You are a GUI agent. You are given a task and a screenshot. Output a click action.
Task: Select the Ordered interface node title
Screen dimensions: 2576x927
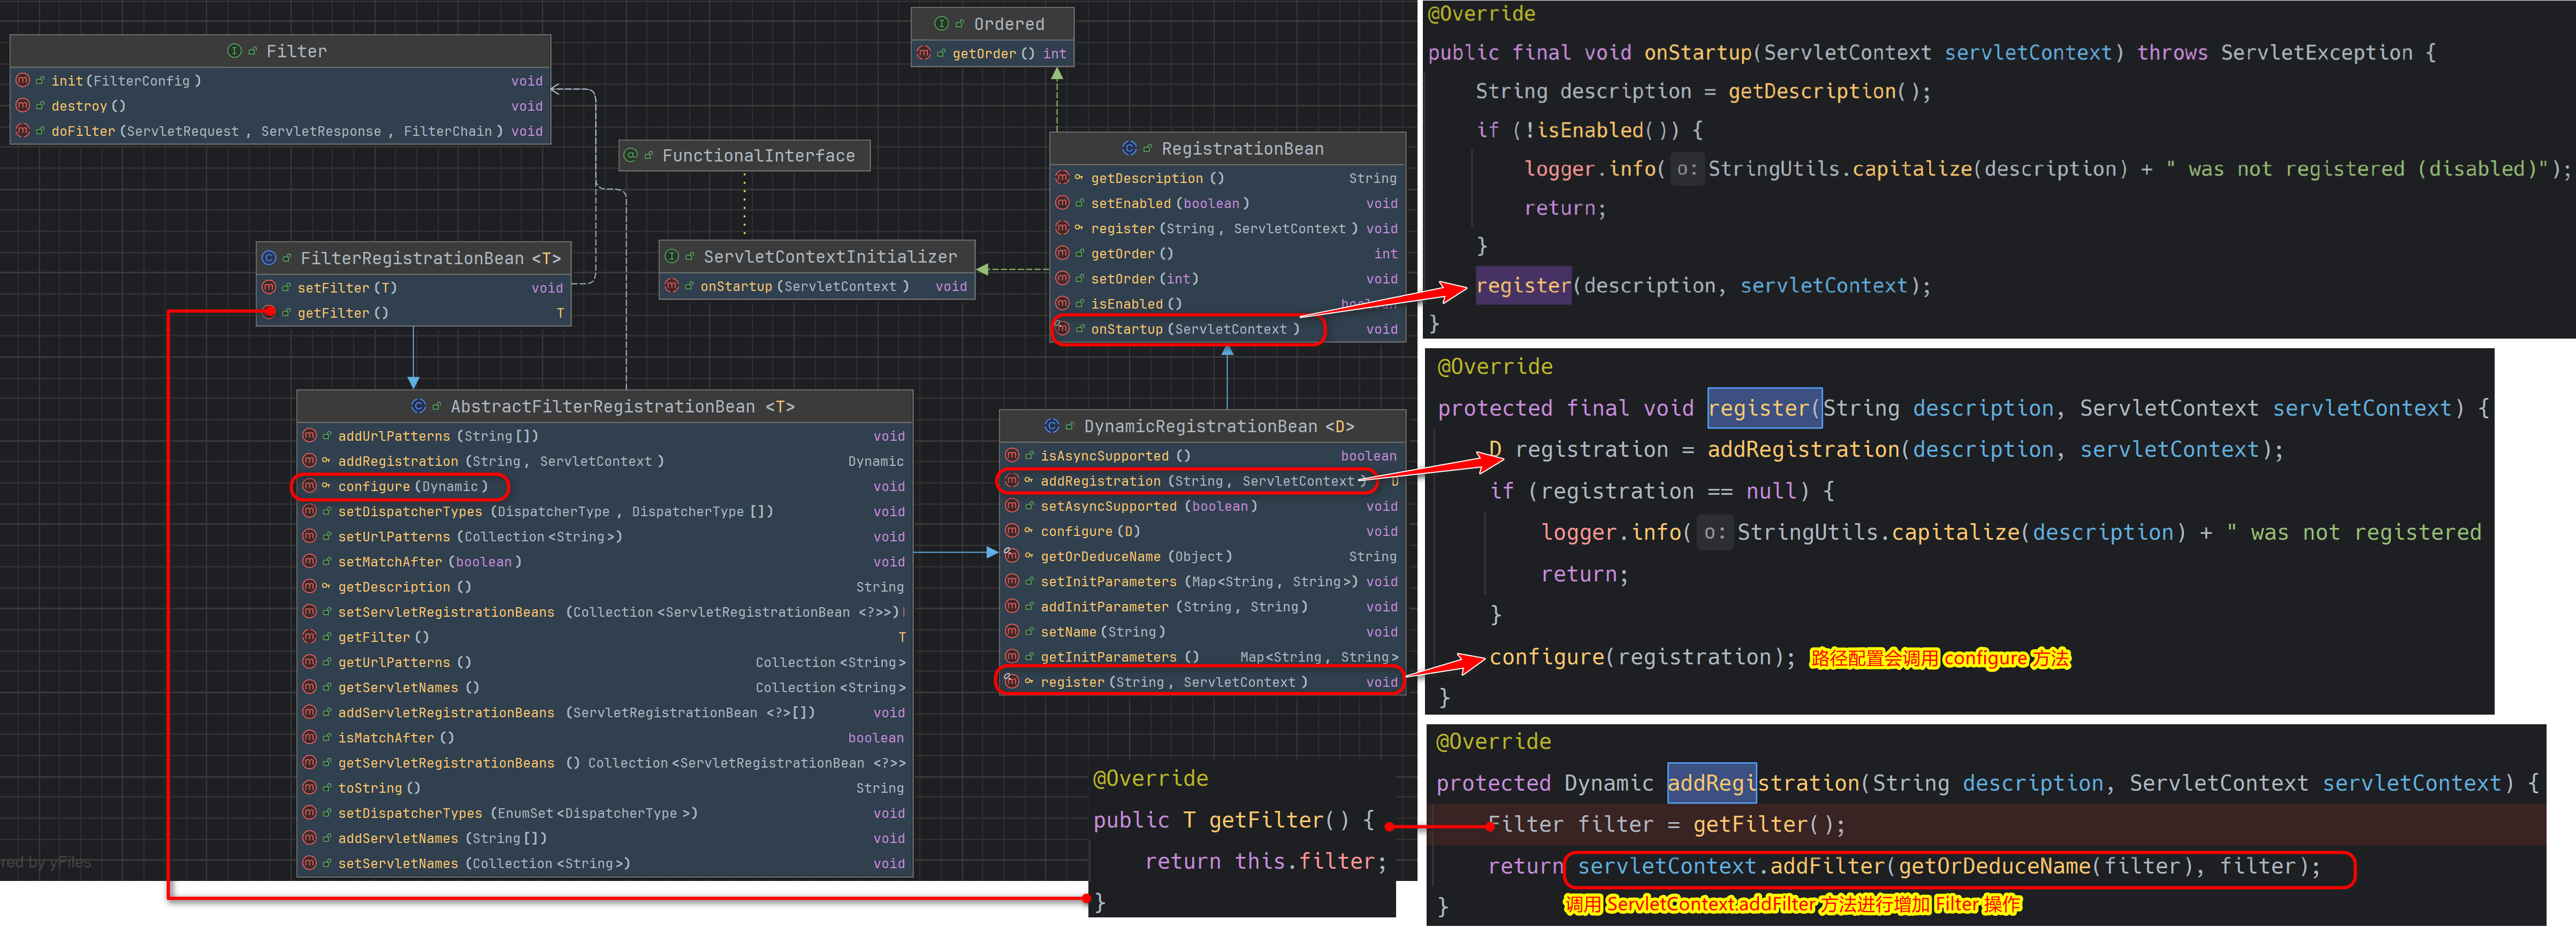point(1009,24)
